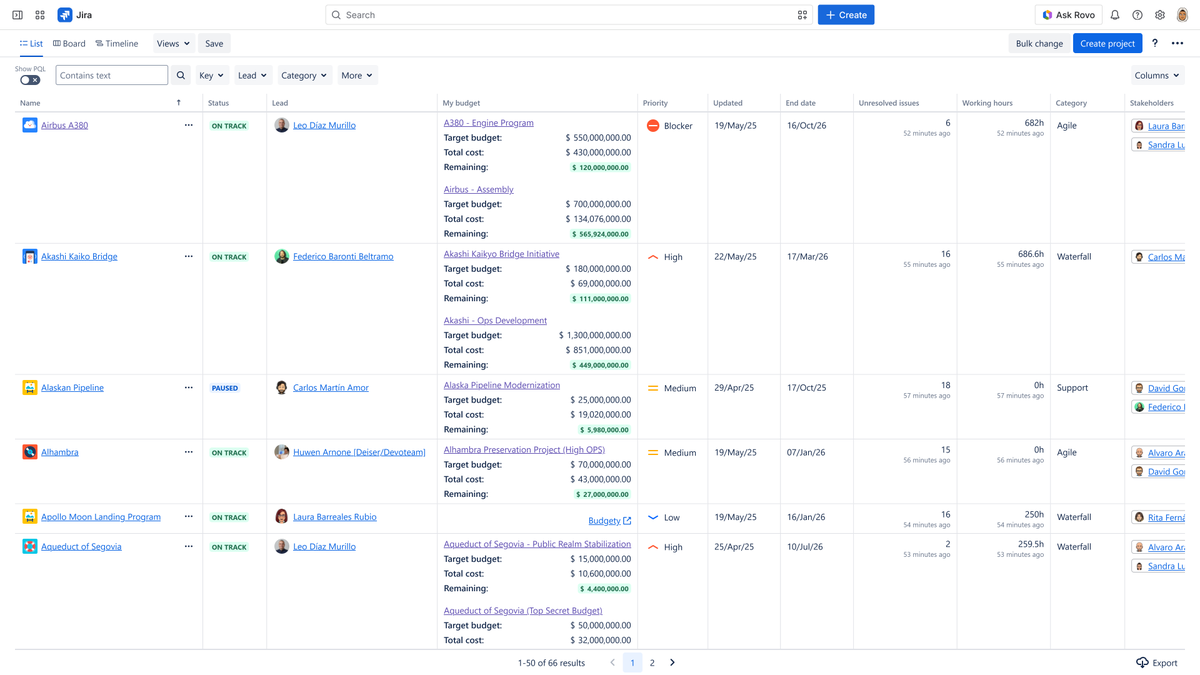
Task: Open the app switcher grid icon
Action: click(x=40, y=15)
